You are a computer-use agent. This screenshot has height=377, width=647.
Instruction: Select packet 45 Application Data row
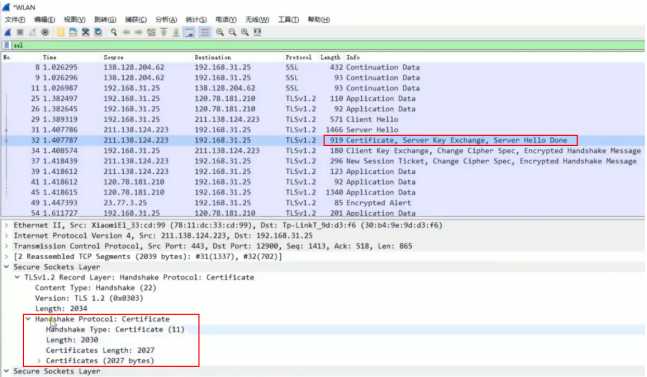323,192
